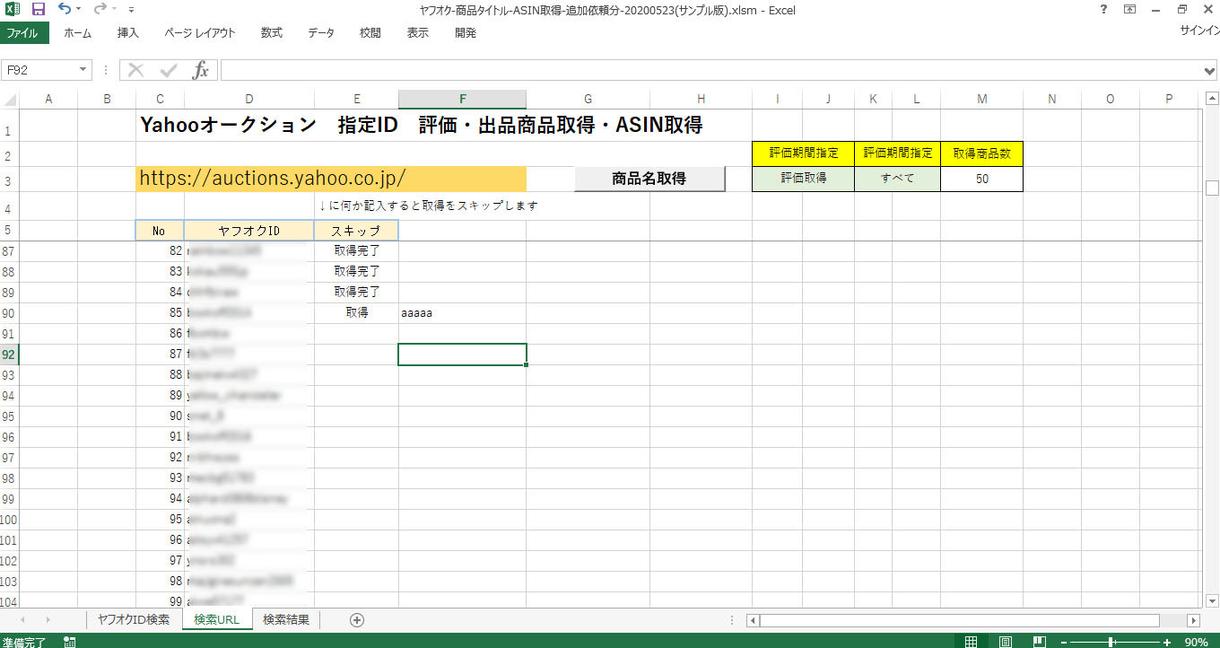Select the cell containing aaaaa
Image resolution: width=1220 pixels, height=648 pixels.
(462, 313)
